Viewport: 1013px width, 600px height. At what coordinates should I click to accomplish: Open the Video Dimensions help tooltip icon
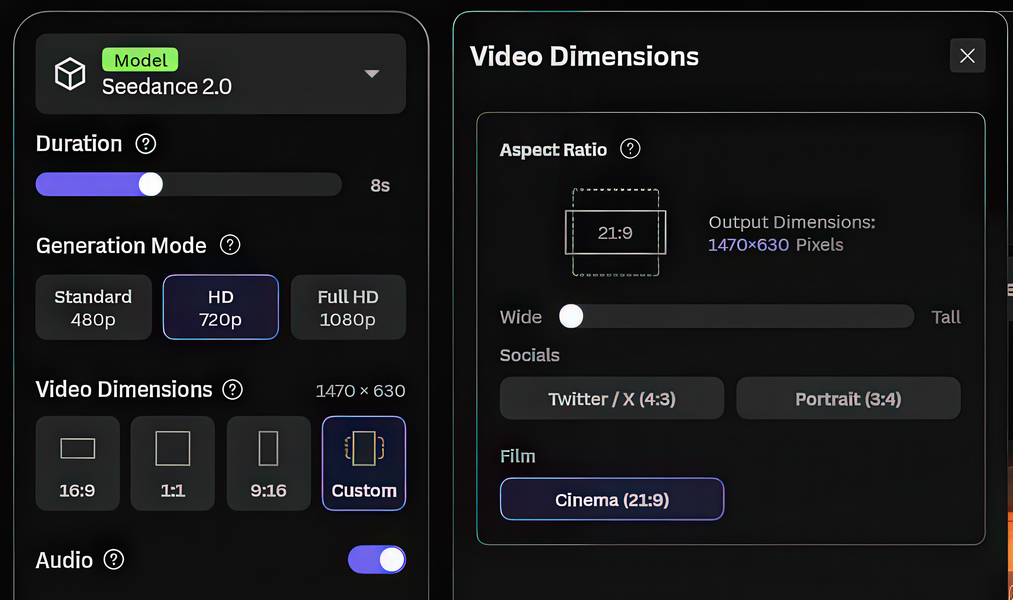click(233, 389)
